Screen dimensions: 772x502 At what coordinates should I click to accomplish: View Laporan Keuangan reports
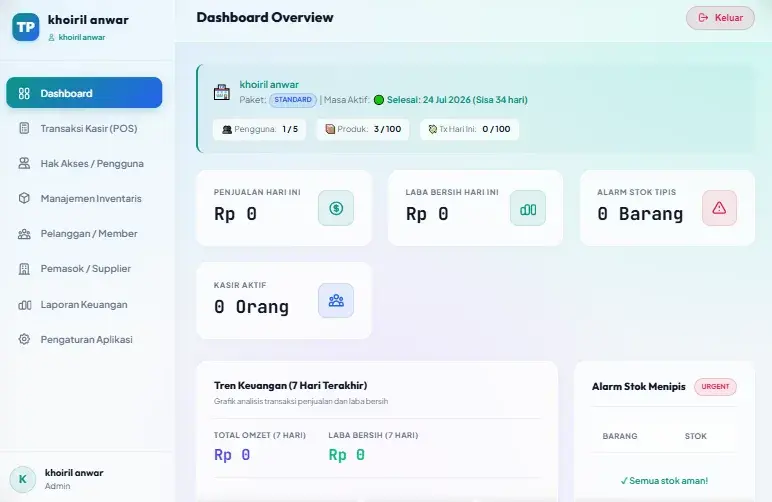coord(84,305)
